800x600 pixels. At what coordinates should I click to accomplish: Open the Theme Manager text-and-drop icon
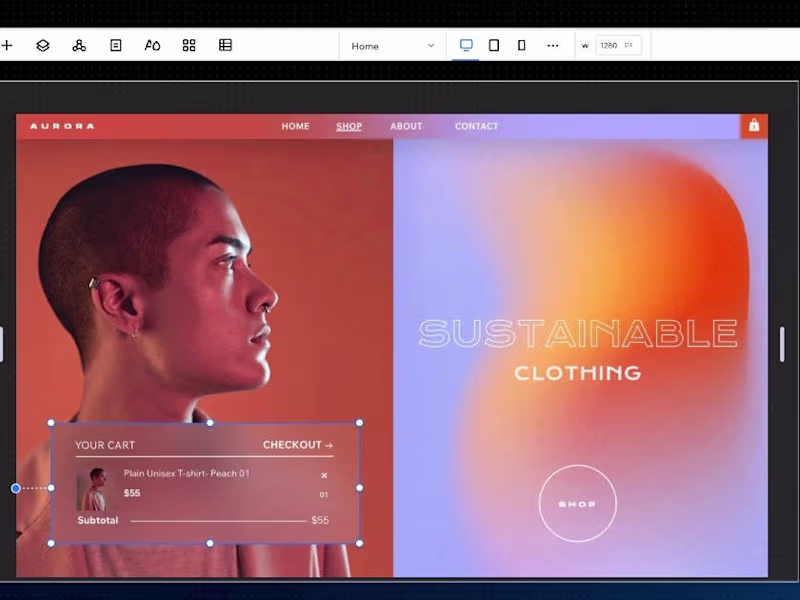coord(152,45)
